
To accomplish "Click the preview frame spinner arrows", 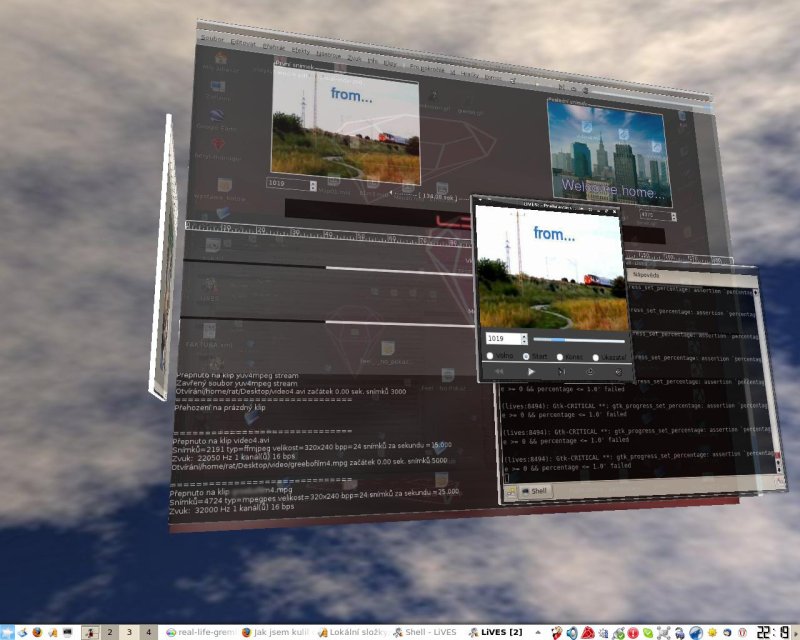I will (524, 338).
